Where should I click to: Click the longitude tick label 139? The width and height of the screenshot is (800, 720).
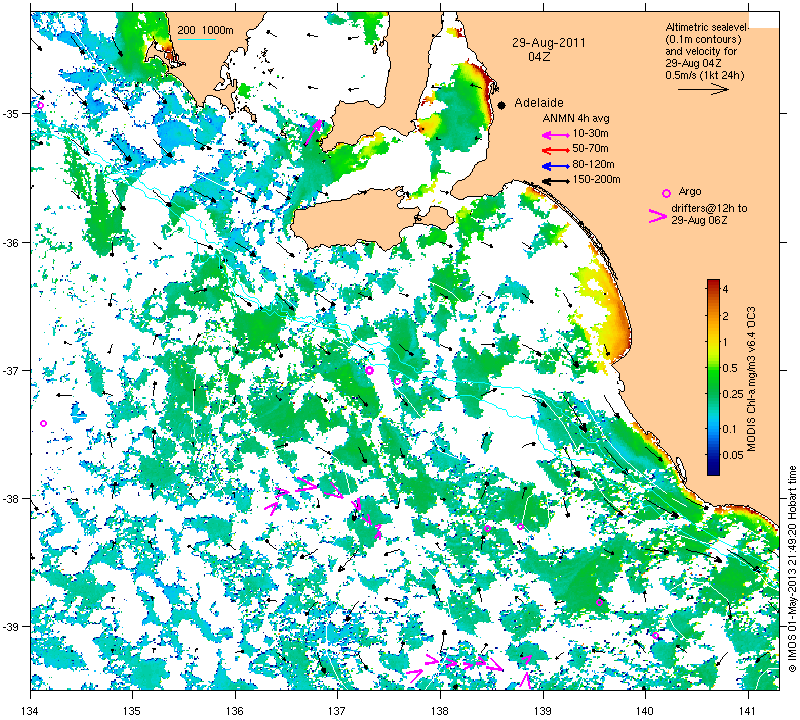pyautogui.click(x=543, y=710)
